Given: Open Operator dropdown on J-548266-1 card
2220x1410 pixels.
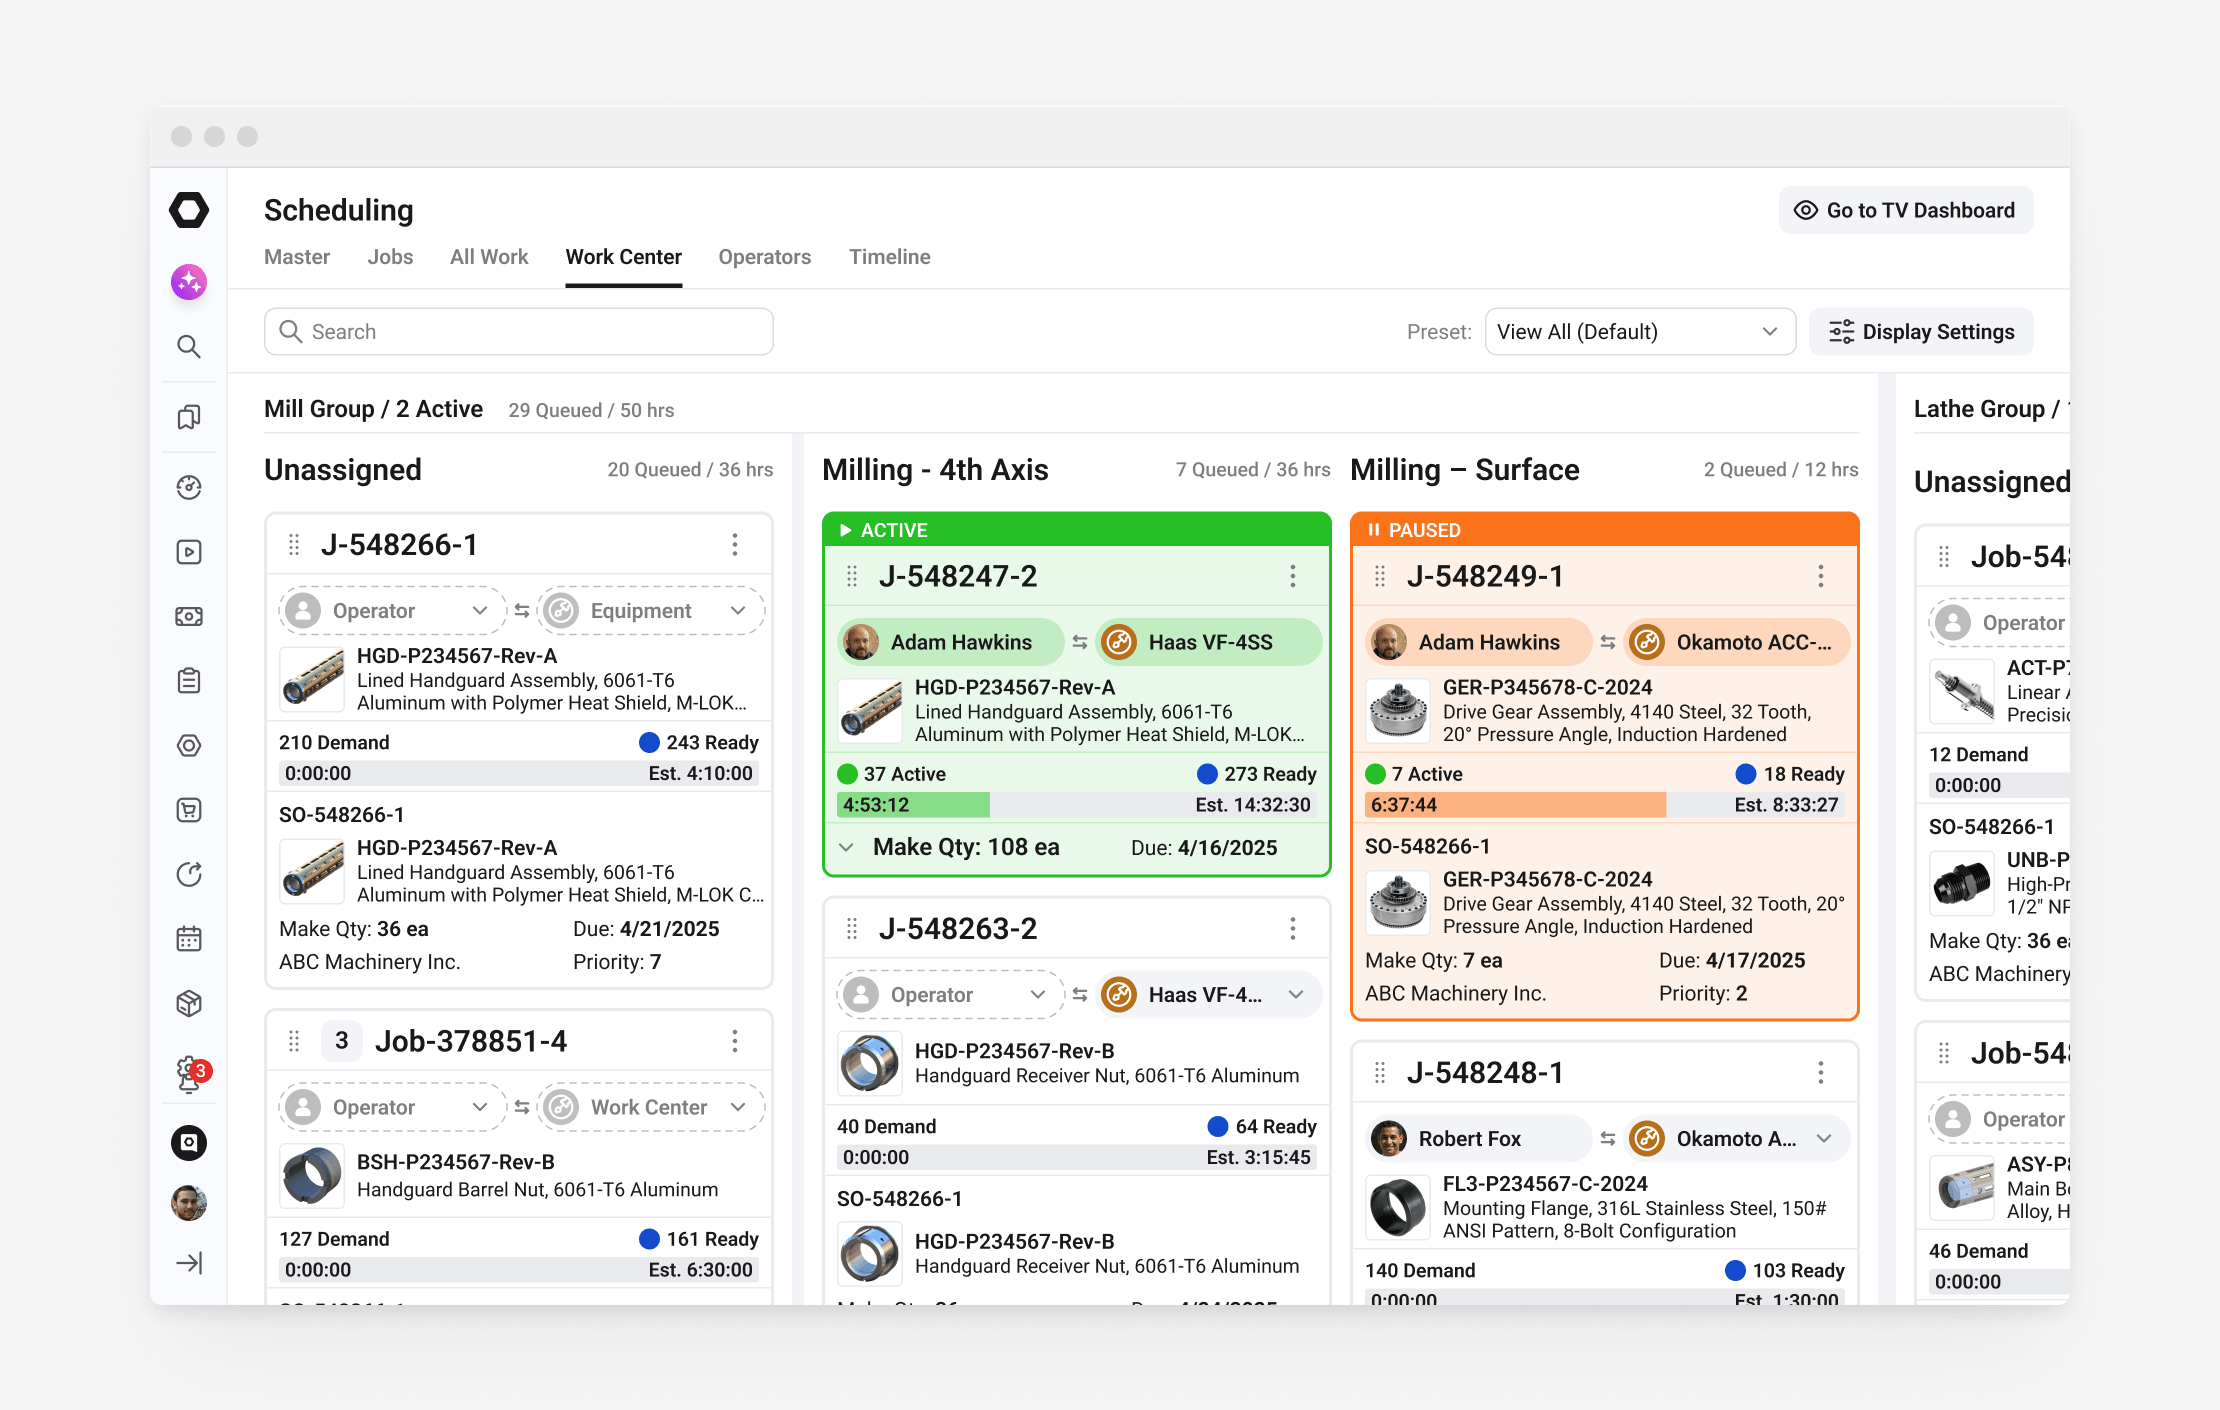Looking at the screenshot, I should 393,611.
